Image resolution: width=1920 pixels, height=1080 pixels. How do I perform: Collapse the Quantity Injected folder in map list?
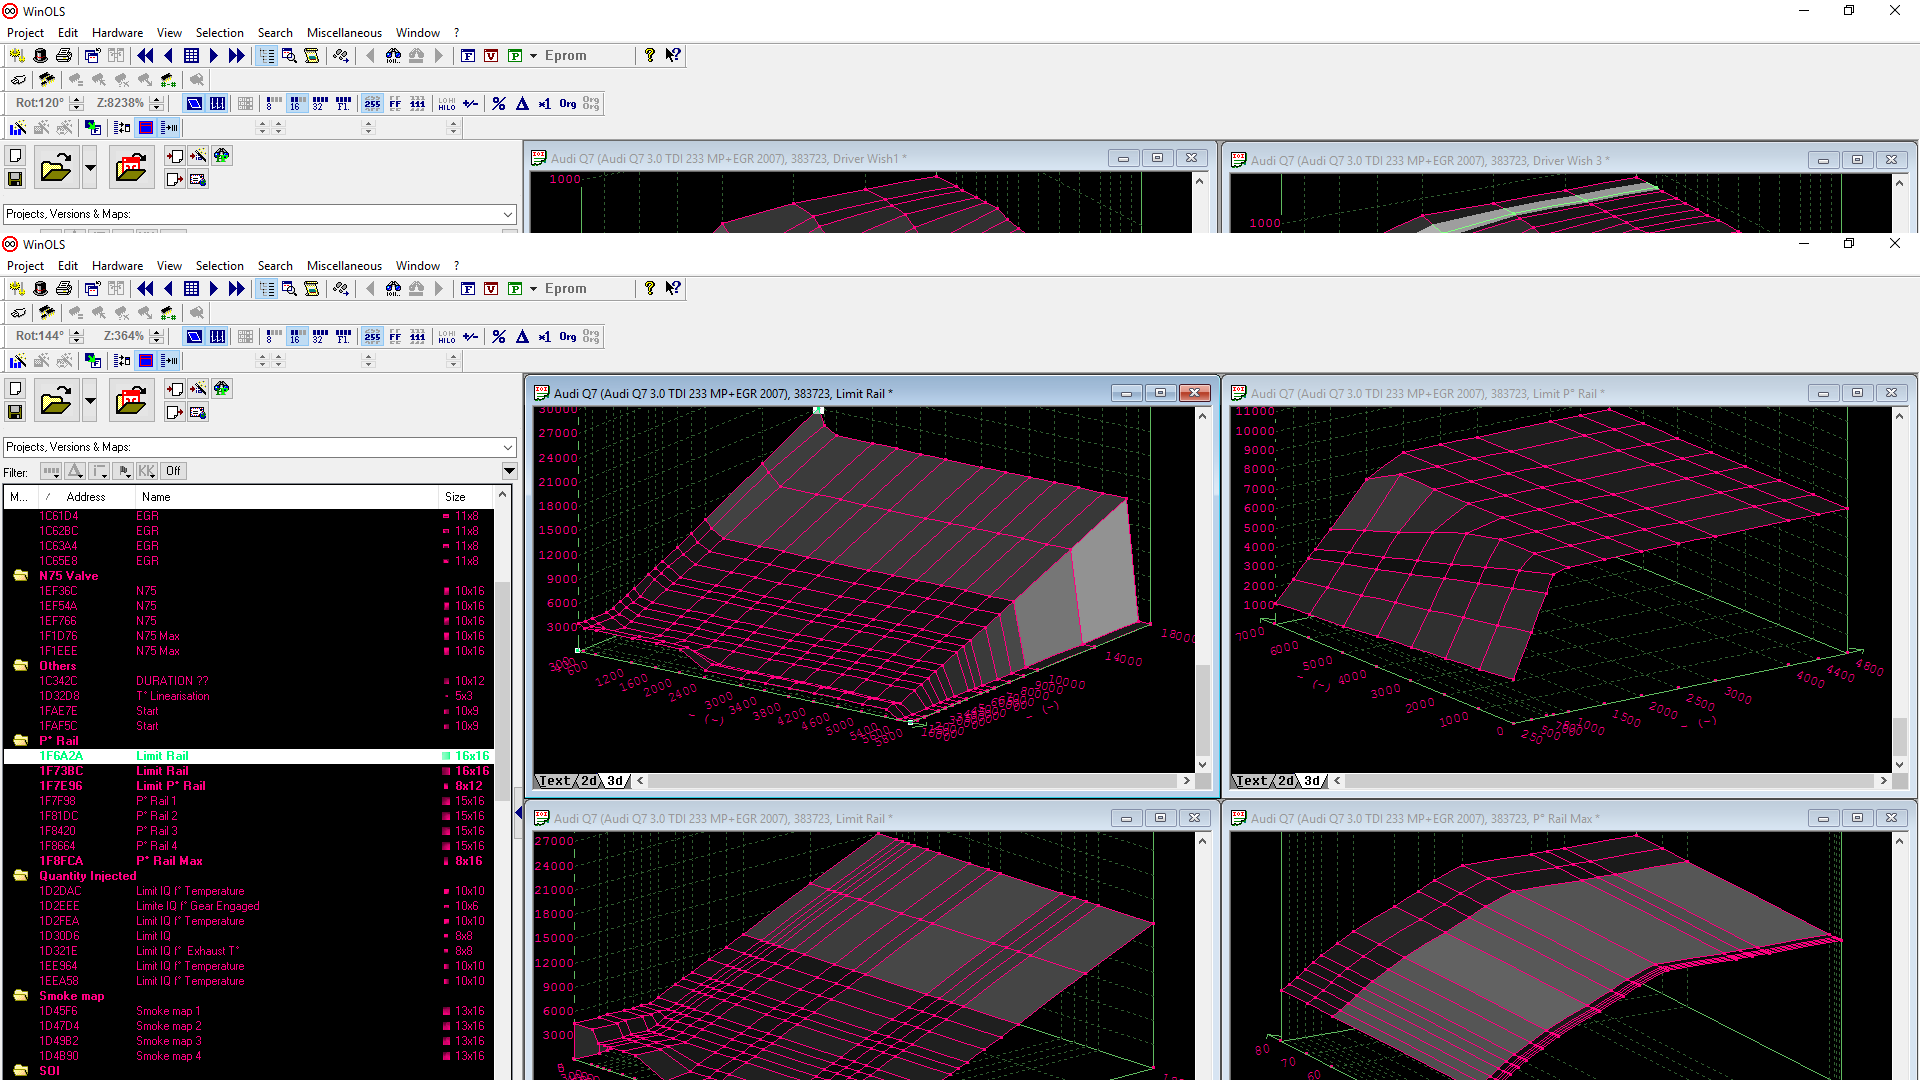click(20, 876)
